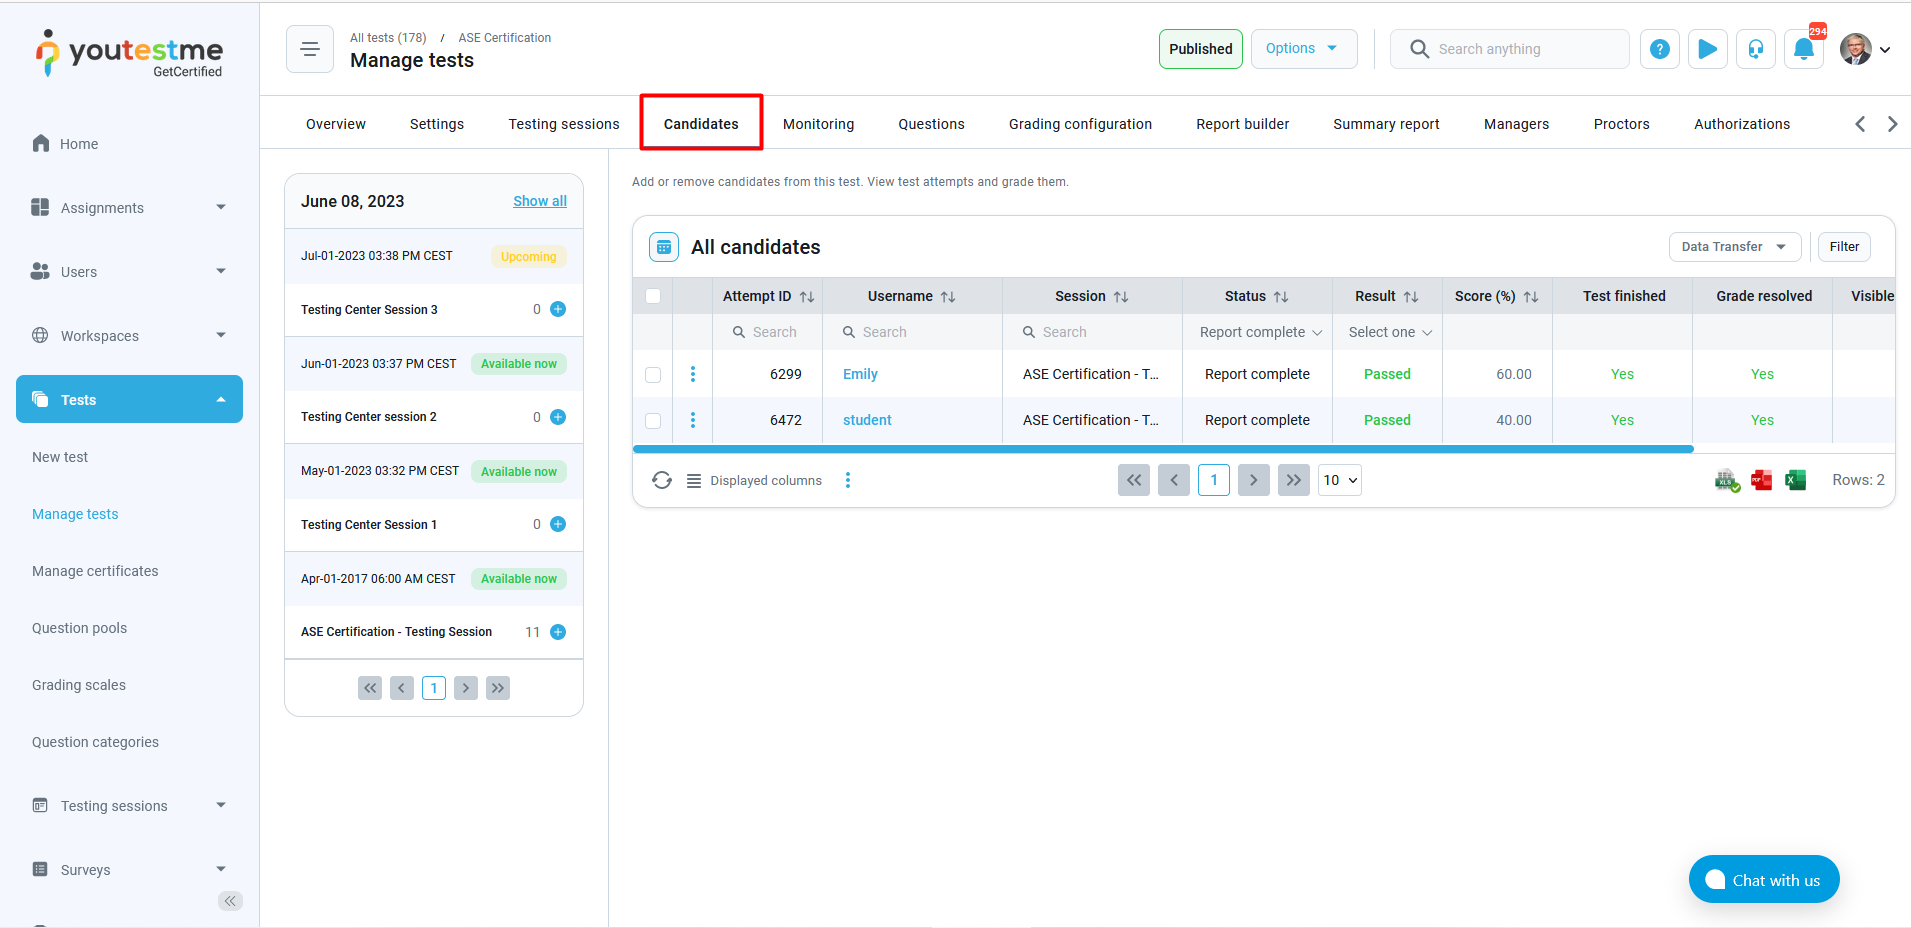Collapse the Tests sidebar section

pyautogui.click(x=220, y=398)
